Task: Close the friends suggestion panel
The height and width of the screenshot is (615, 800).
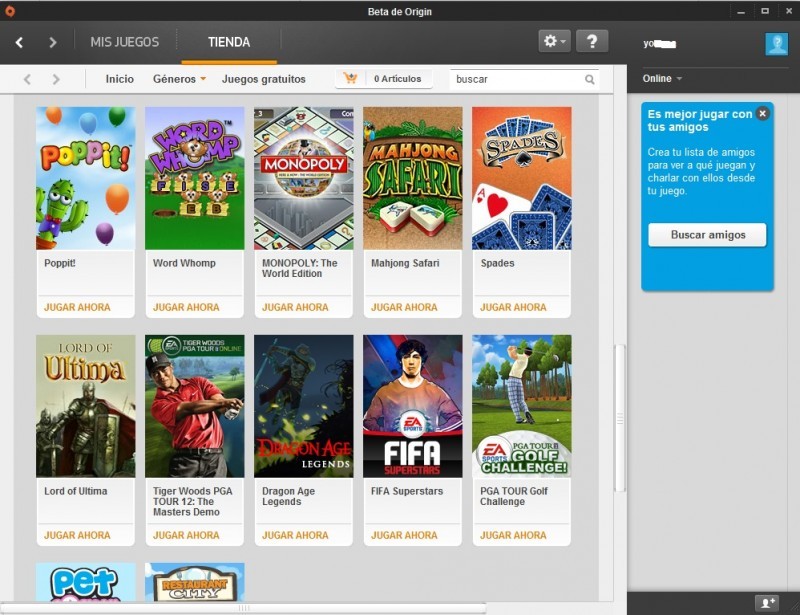Action: point(762,113)
